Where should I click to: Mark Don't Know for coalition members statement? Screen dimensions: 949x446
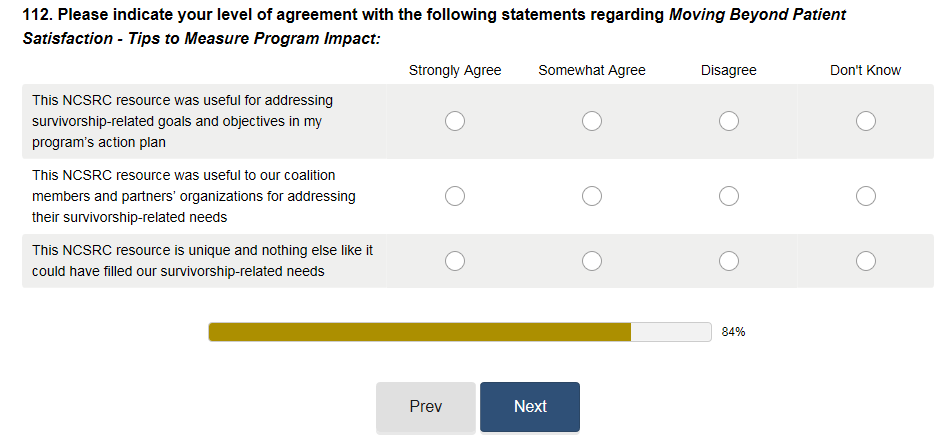coord(866,196)
